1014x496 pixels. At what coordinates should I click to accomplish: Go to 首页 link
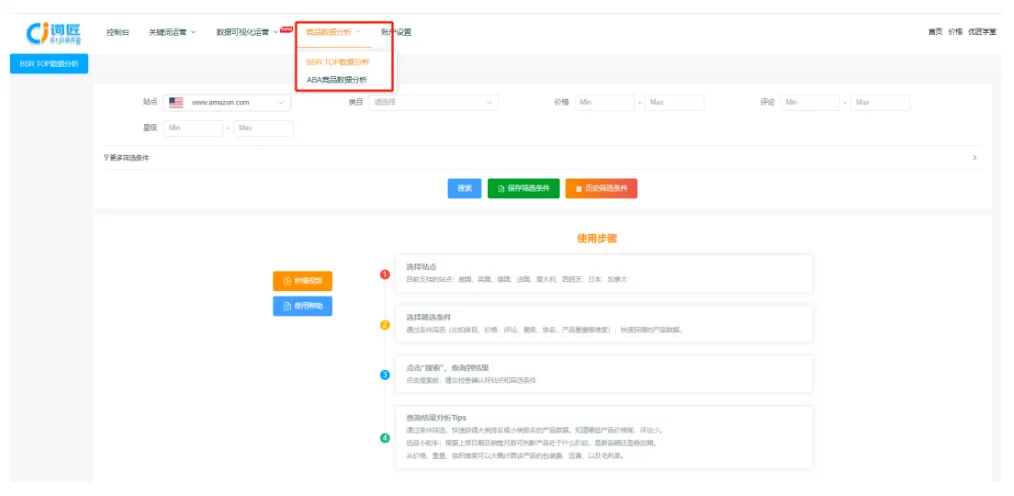coord(935,32)
